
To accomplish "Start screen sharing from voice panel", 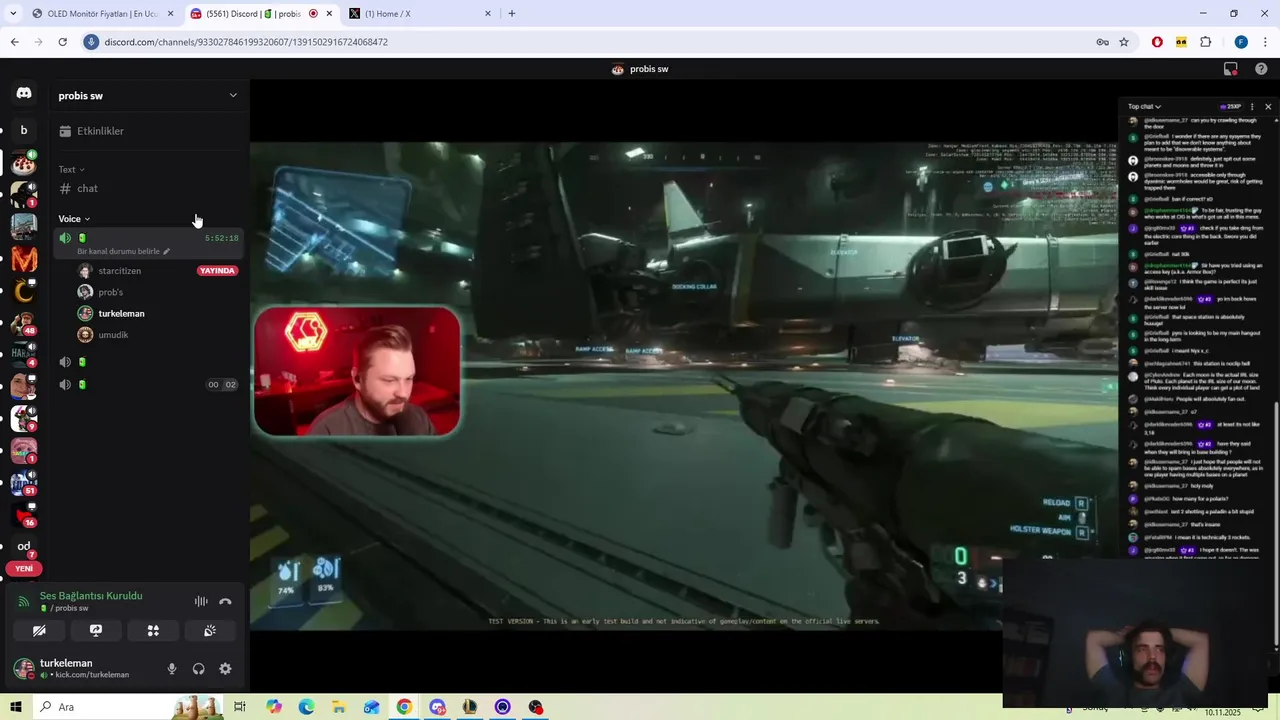I will click(96, 631).
